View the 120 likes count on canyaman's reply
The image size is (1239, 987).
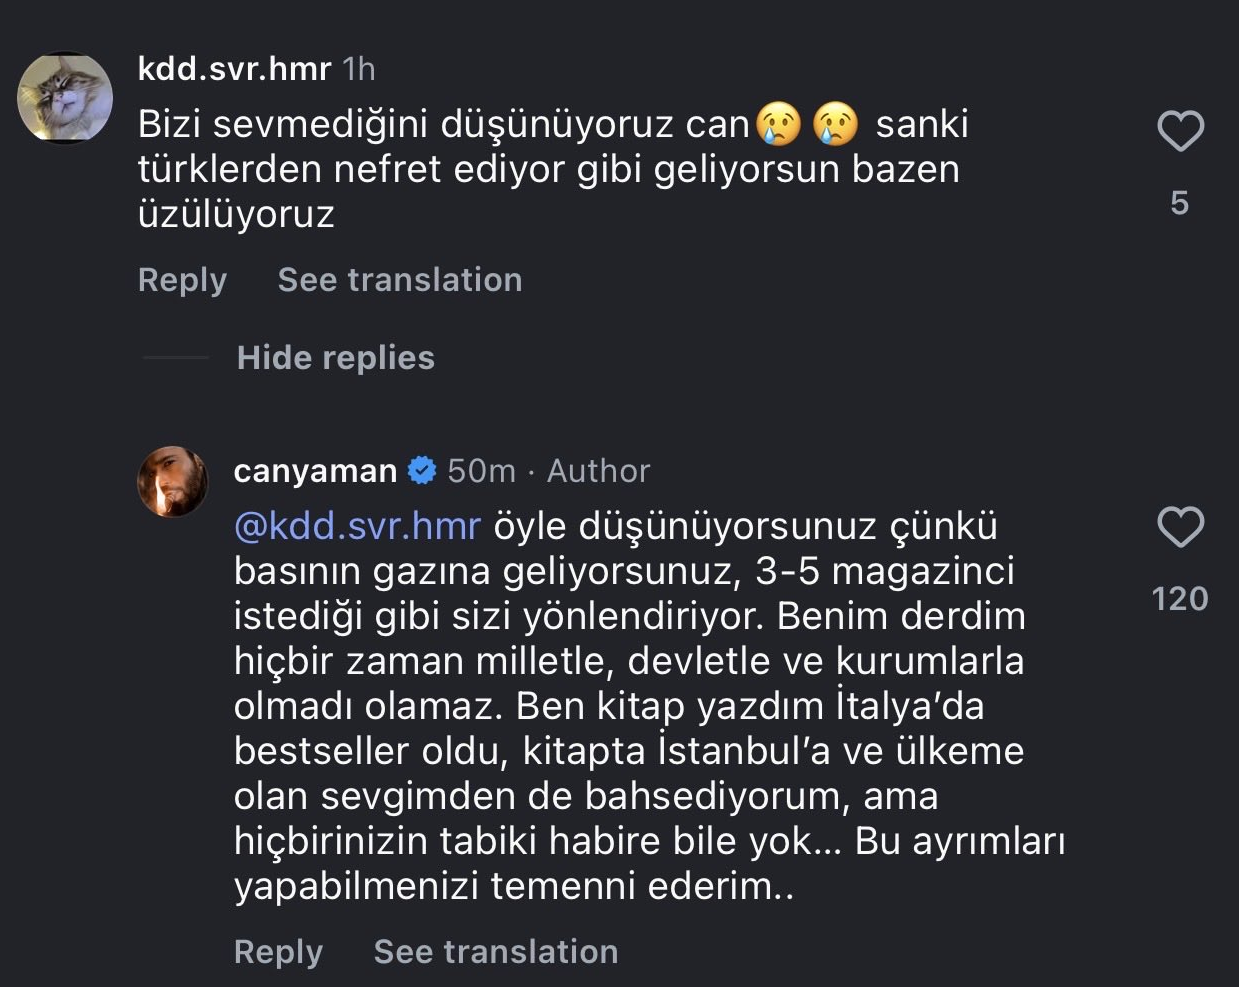click(1180, 599)
